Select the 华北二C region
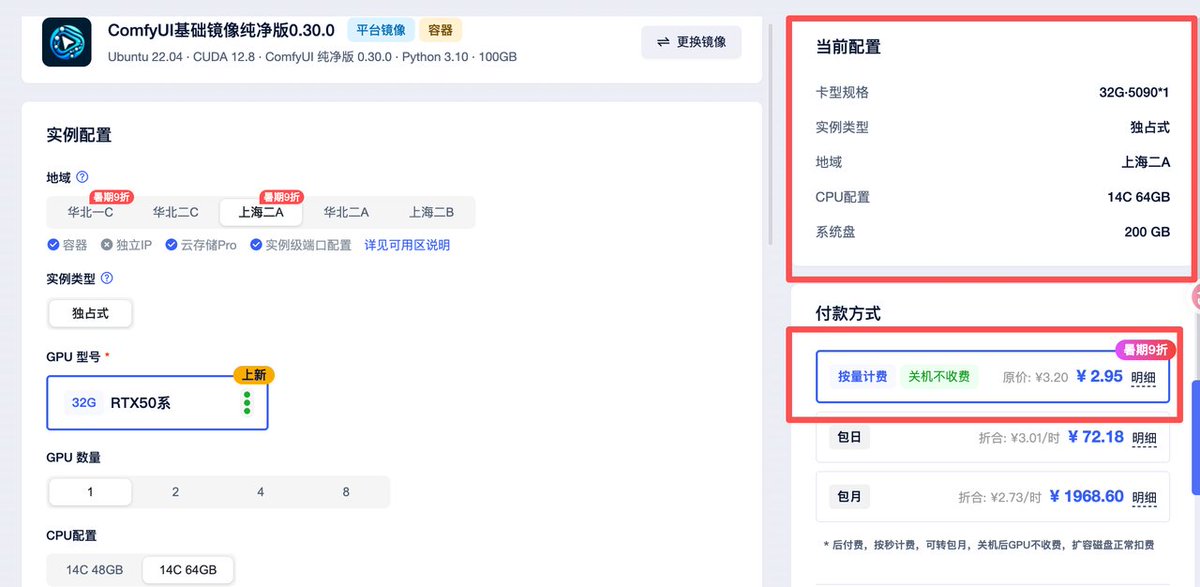This screenshot has width=1200, height=587. tap(176, 212)
